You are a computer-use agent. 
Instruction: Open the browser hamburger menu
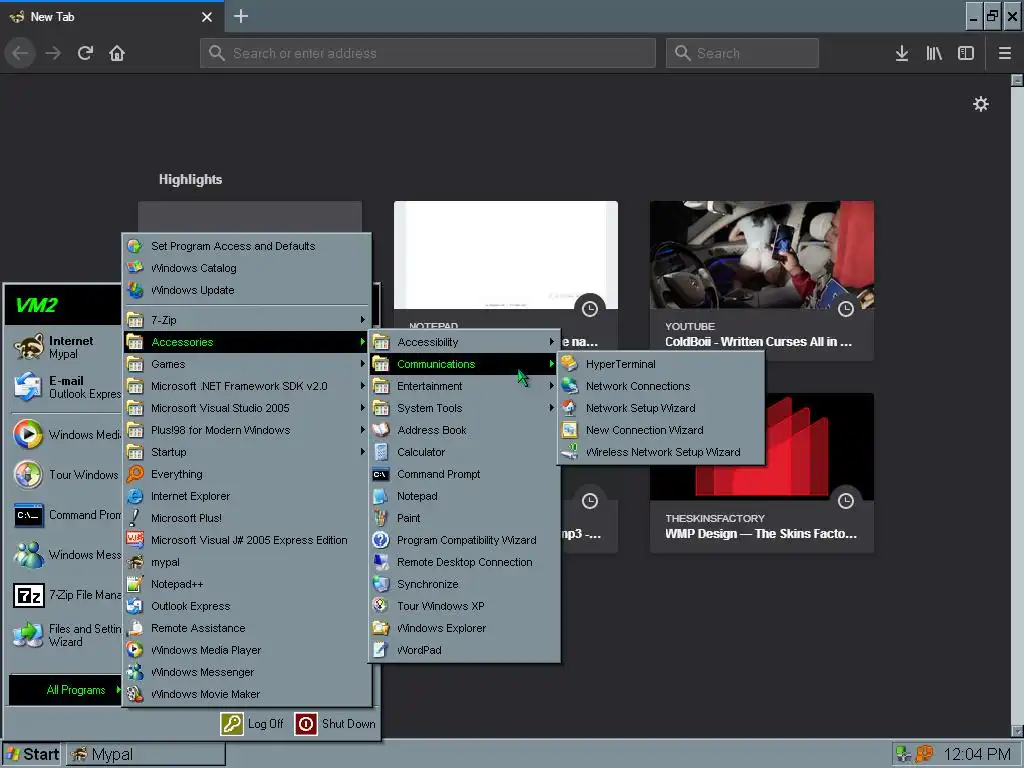point(1005,53)
